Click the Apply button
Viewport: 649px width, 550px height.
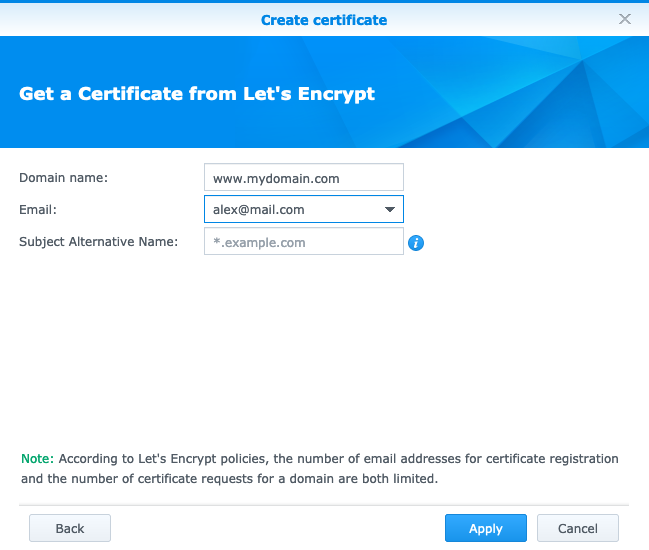pos(486,528)
